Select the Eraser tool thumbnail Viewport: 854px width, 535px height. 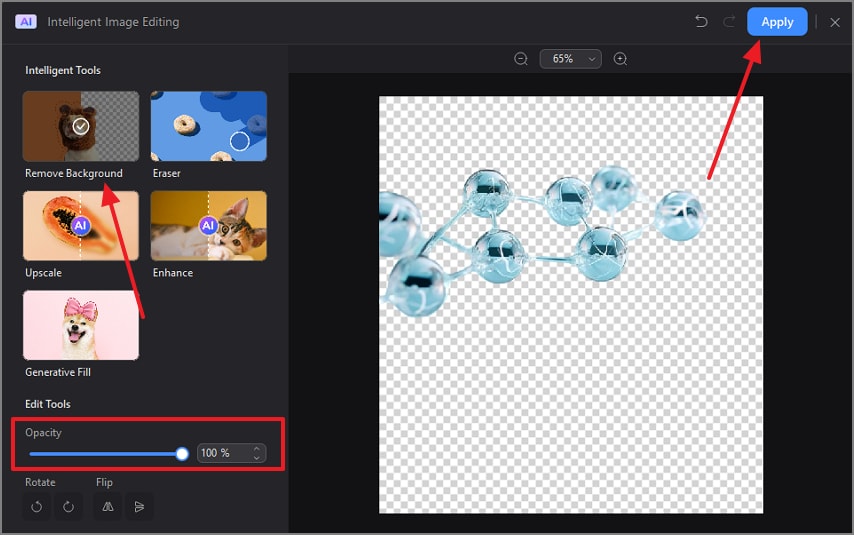209,126
